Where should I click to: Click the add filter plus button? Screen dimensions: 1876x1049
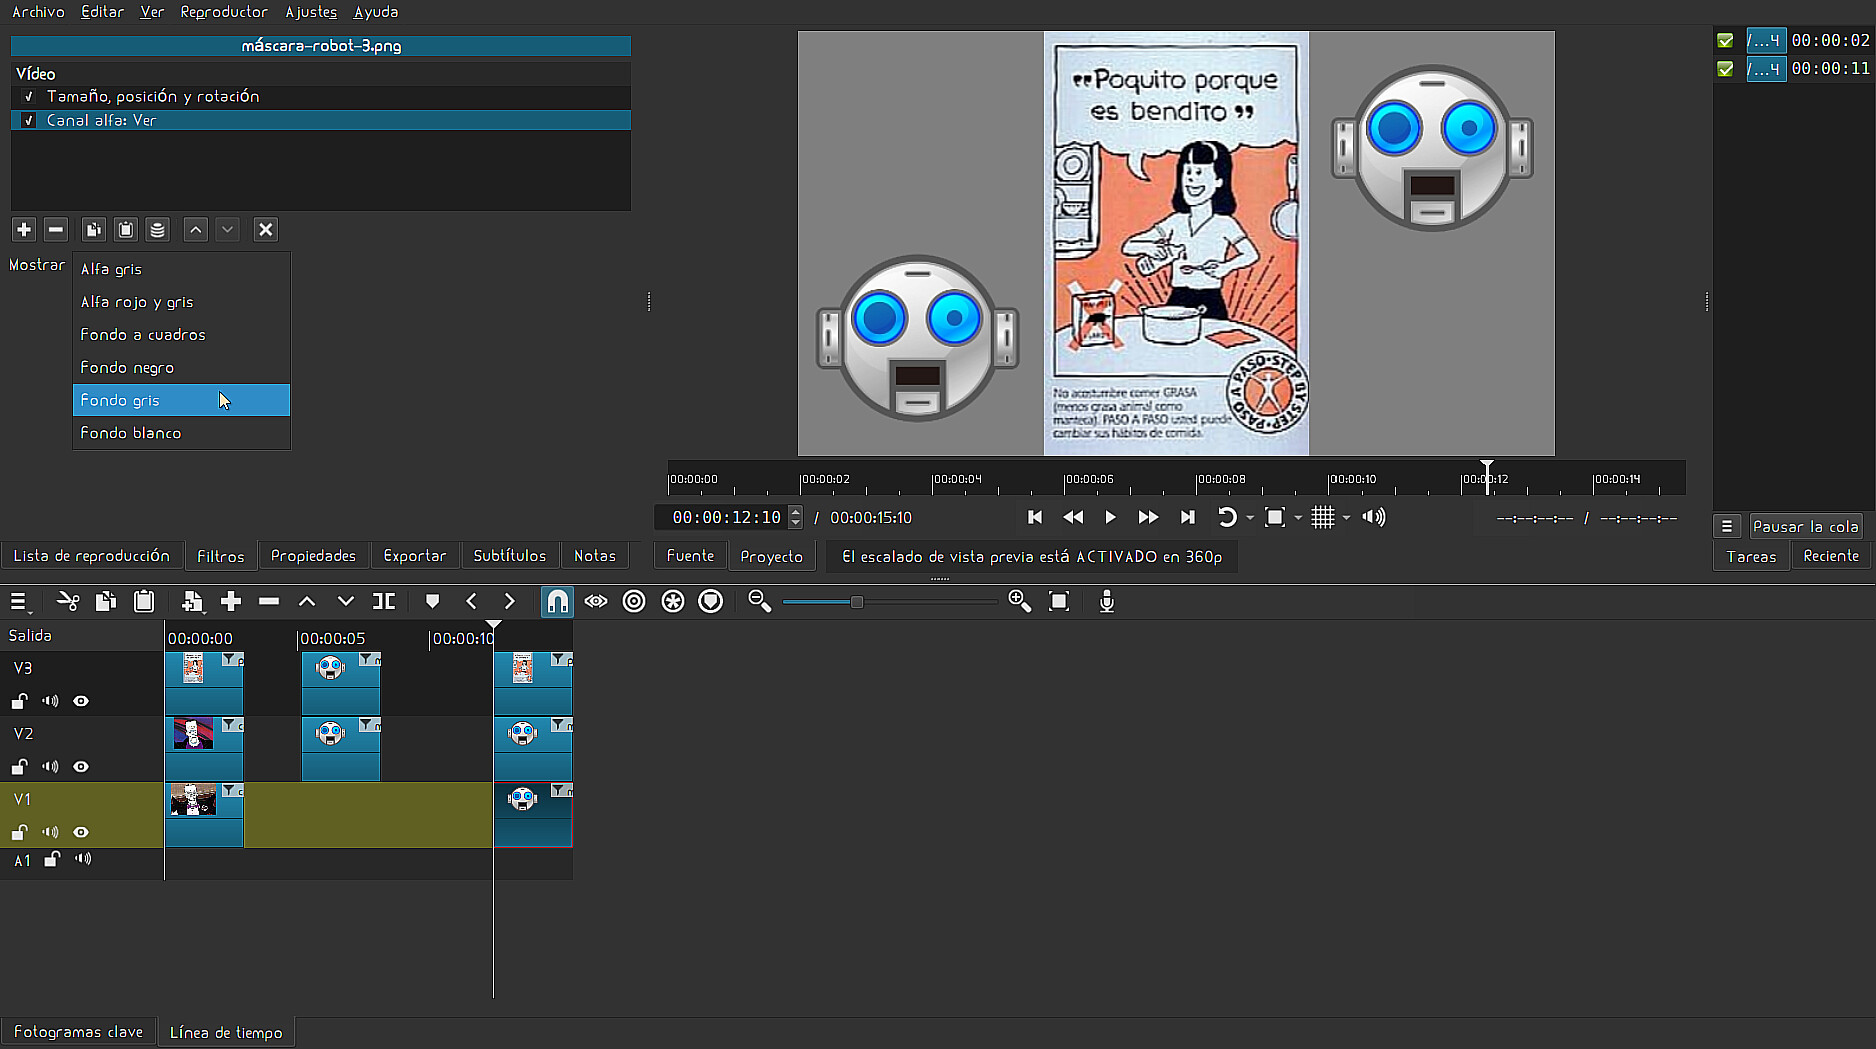[x=24, y=230]
